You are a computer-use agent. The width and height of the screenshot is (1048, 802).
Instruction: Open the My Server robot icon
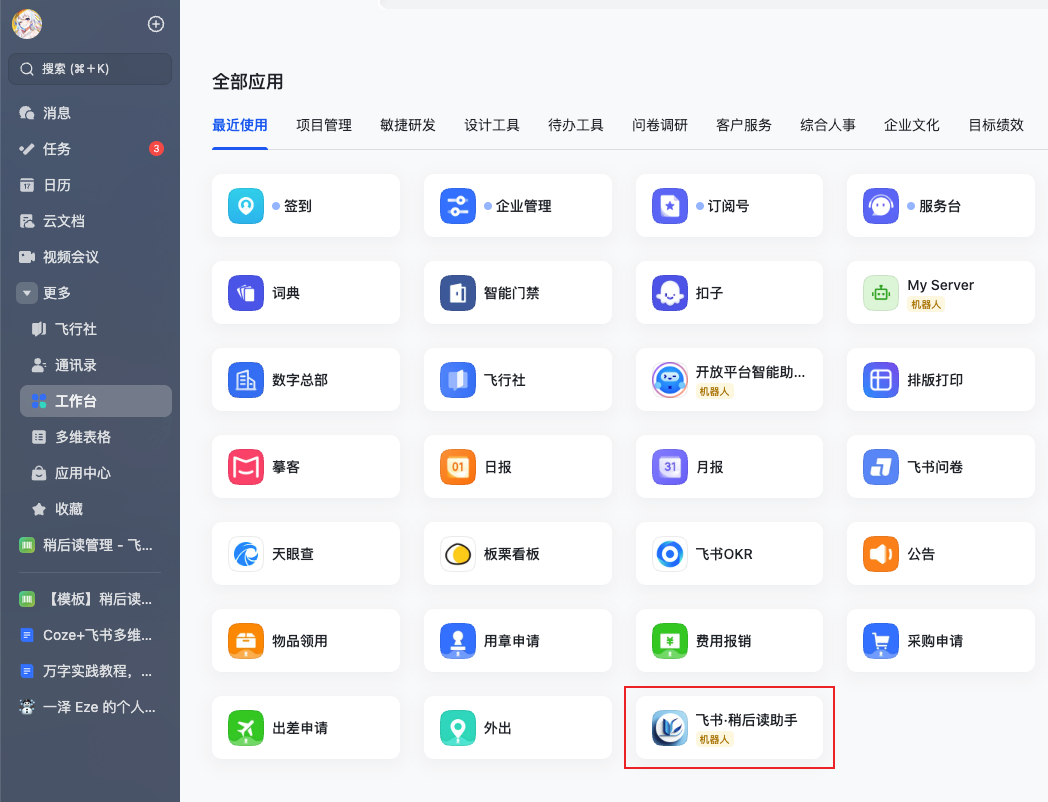pos(880,293)
